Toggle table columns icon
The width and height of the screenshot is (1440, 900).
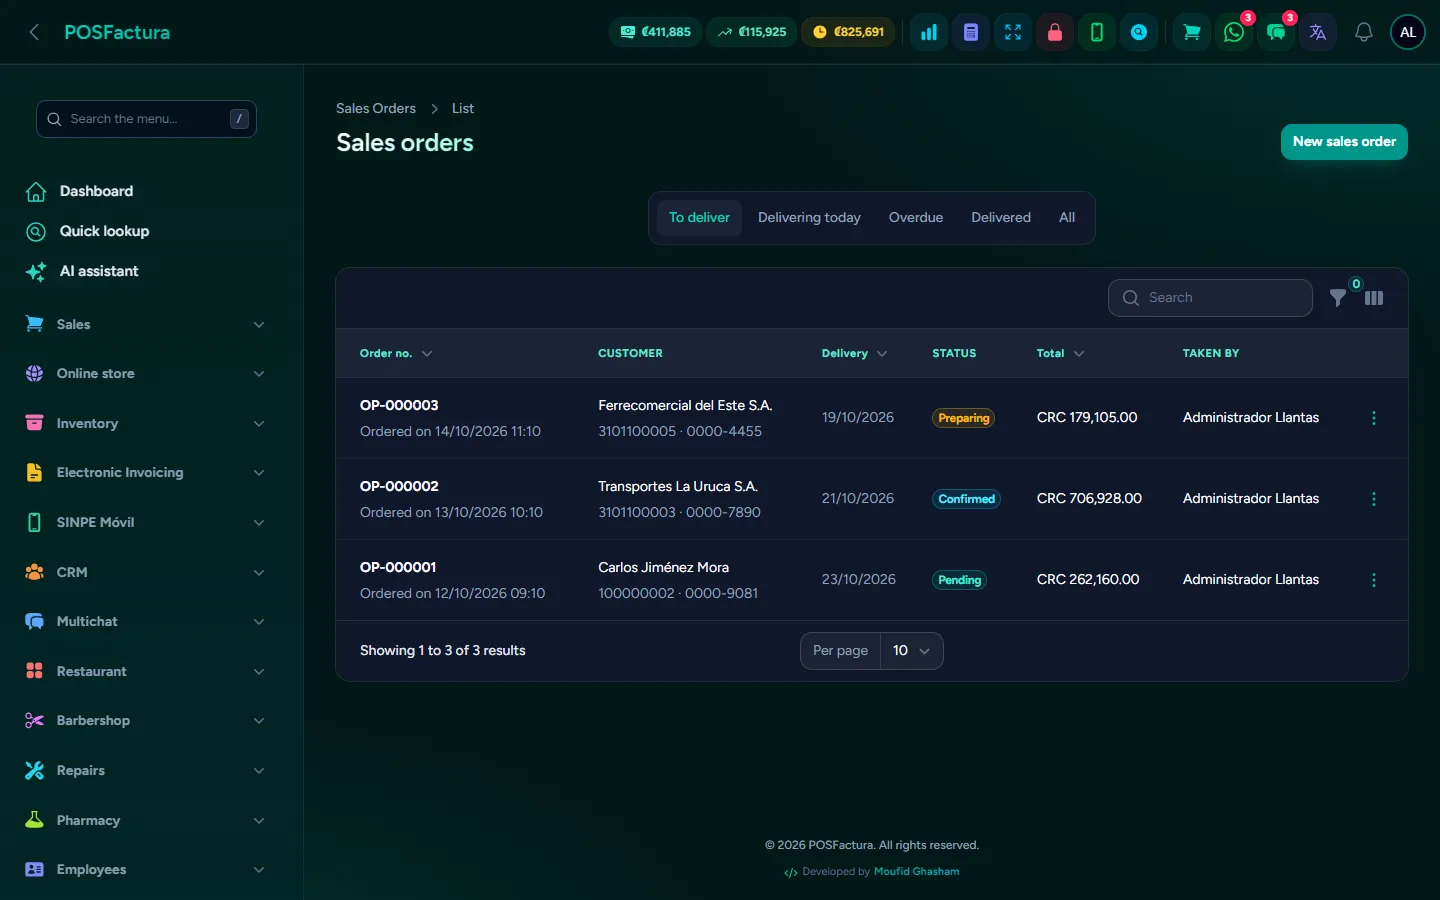(1374, 298)
